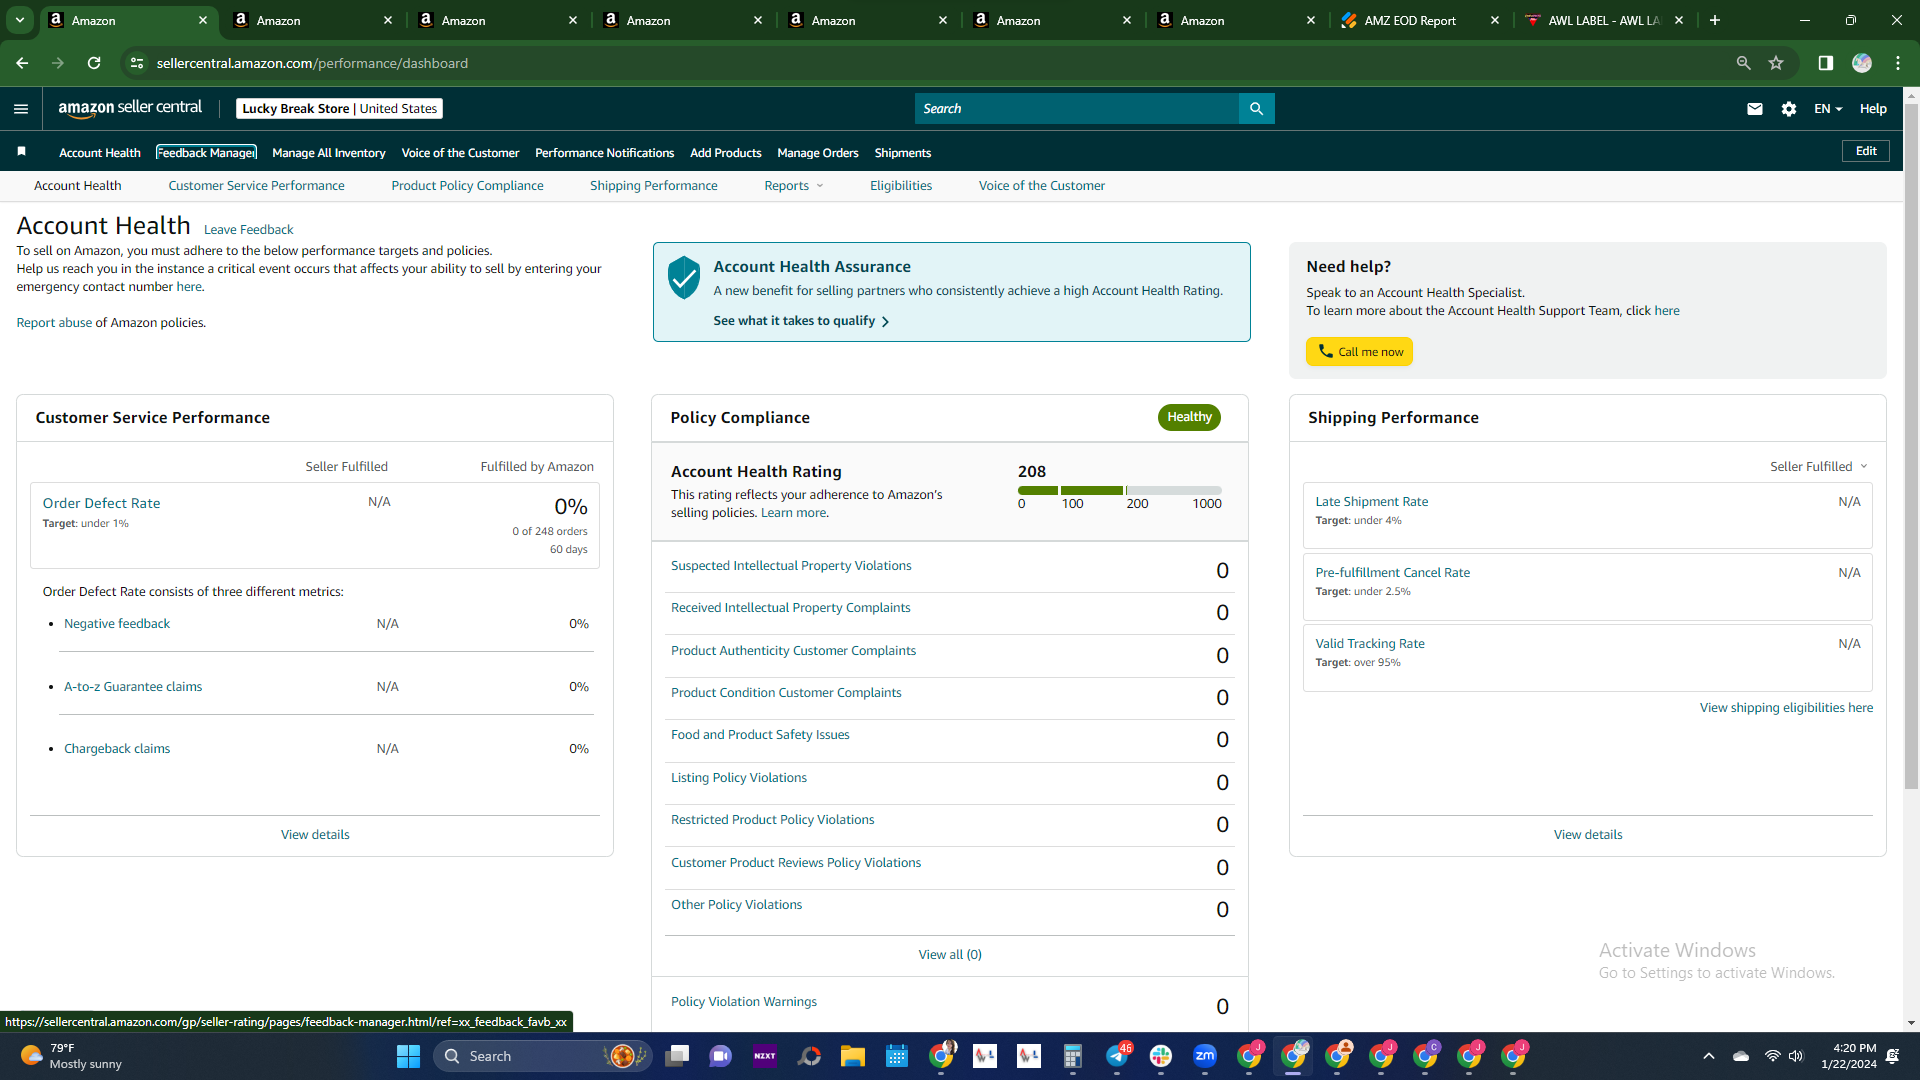Image resolution: width=1920 pixels, height=1080 pixels.
Task: Open the Seller Fulfilled shipping dropdown
Action: 1819,467
